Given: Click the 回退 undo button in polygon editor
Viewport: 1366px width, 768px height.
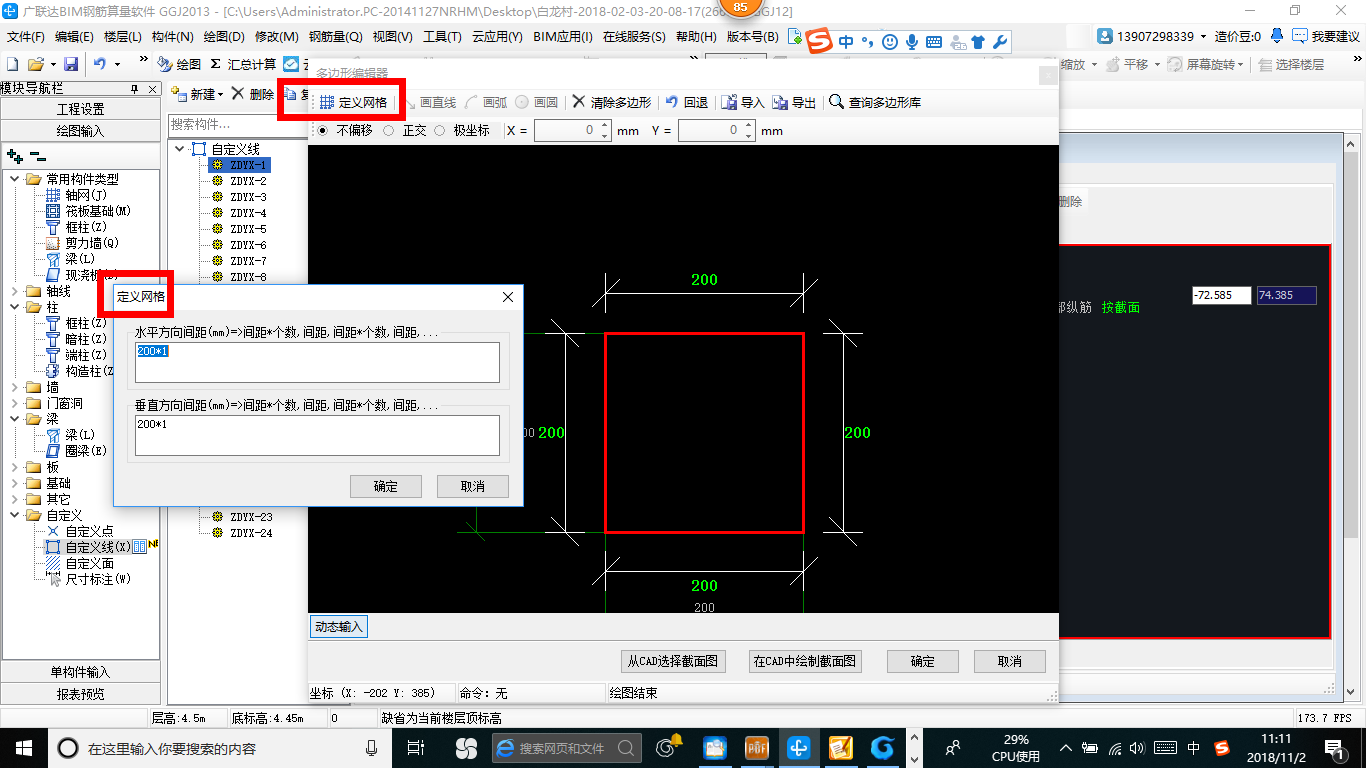Looking at the screenshot, I should tap(687, 102).
